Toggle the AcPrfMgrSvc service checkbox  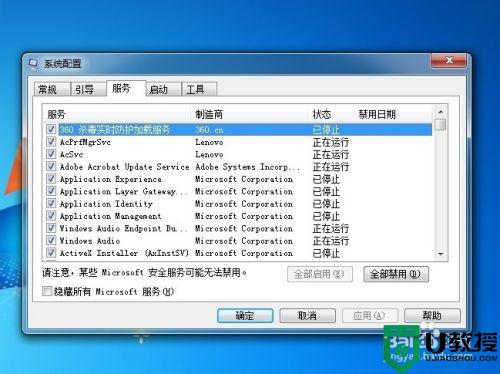click(x=51, y=142)
